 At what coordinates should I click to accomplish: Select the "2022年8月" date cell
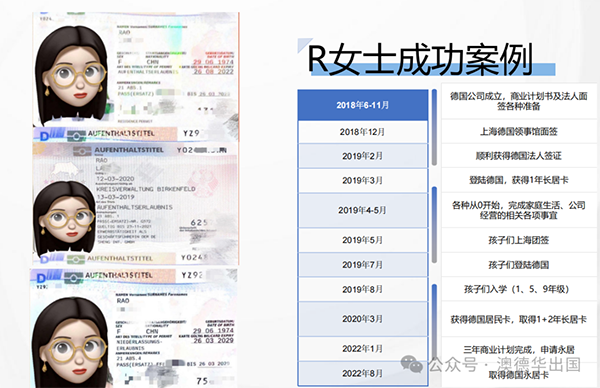coord(363,373)
